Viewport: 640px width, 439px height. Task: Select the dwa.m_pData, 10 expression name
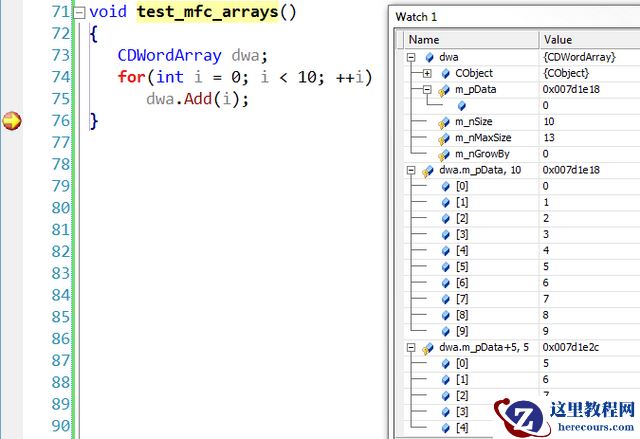tap(480, 170)
